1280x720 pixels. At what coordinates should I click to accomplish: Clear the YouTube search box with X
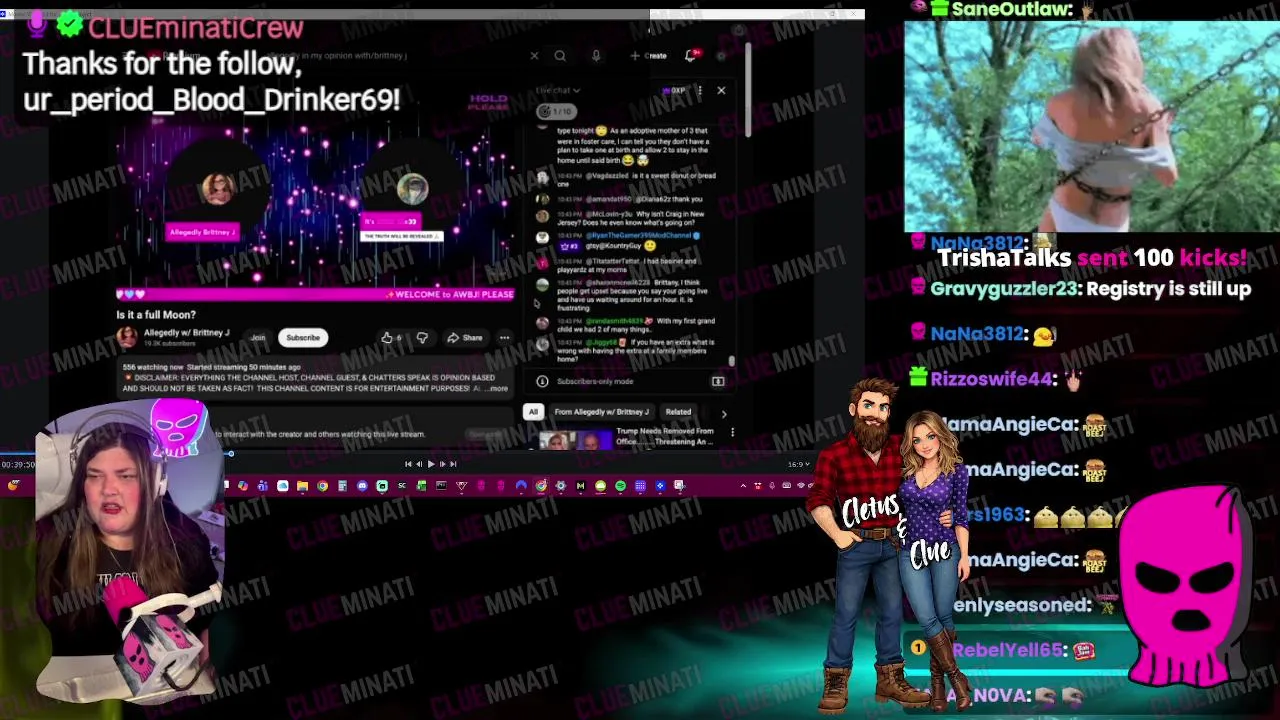click(534, 56)
